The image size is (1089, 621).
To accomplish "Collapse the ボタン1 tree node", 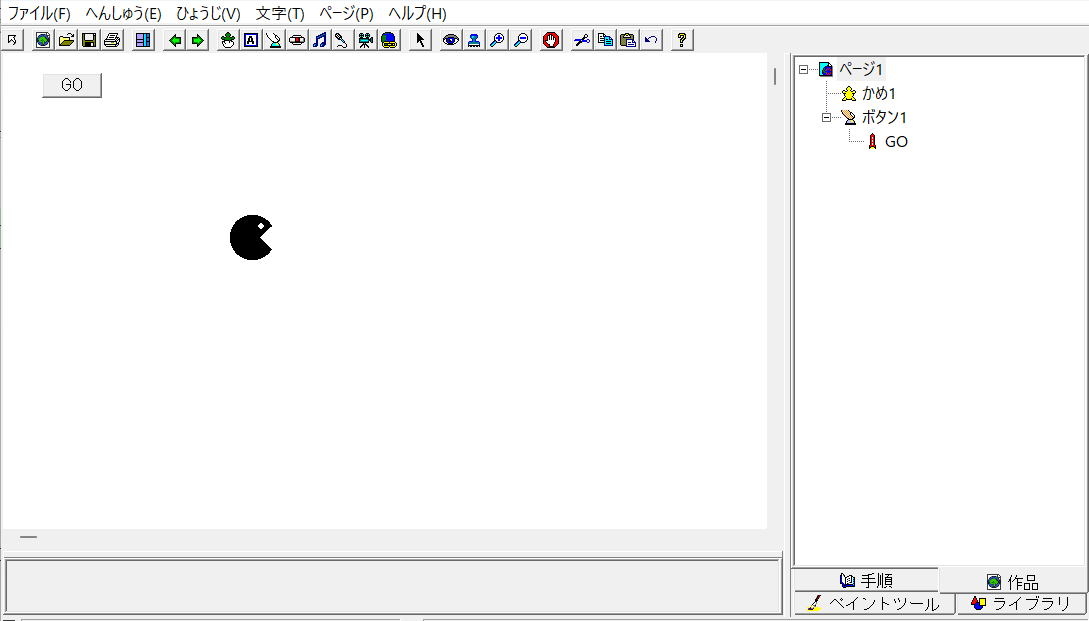I will [x=826, y=117].
